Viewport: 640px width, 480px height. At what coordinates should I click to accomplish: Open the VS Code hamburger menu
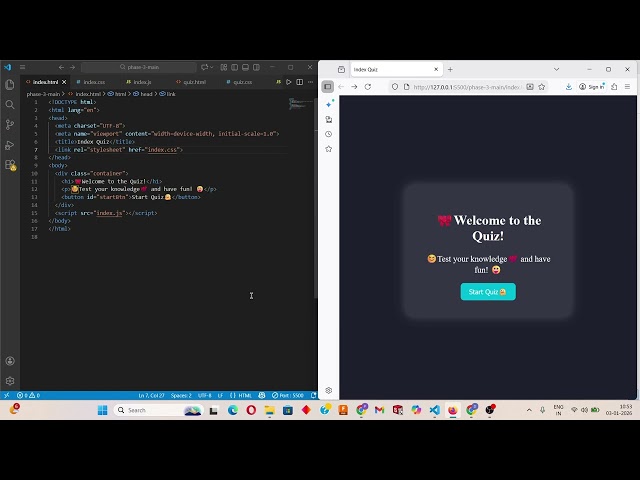[x=22, y=67]
